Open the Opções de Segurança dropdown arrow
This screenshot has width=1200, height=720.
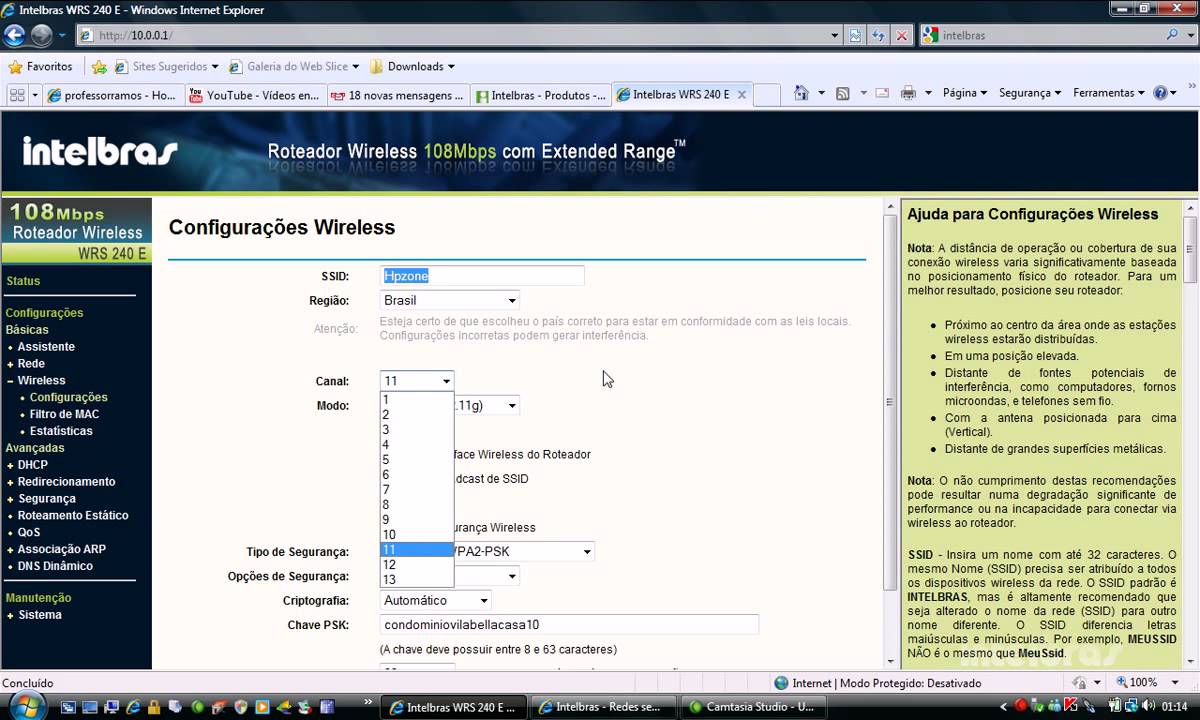[x=511, y=576]
